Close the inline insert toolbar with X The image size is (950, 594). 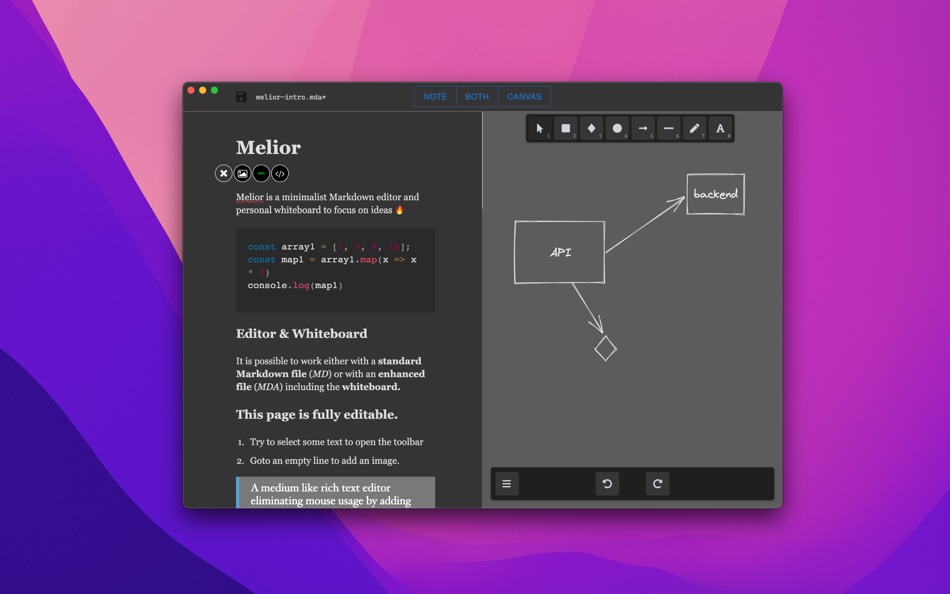[224, 173]
